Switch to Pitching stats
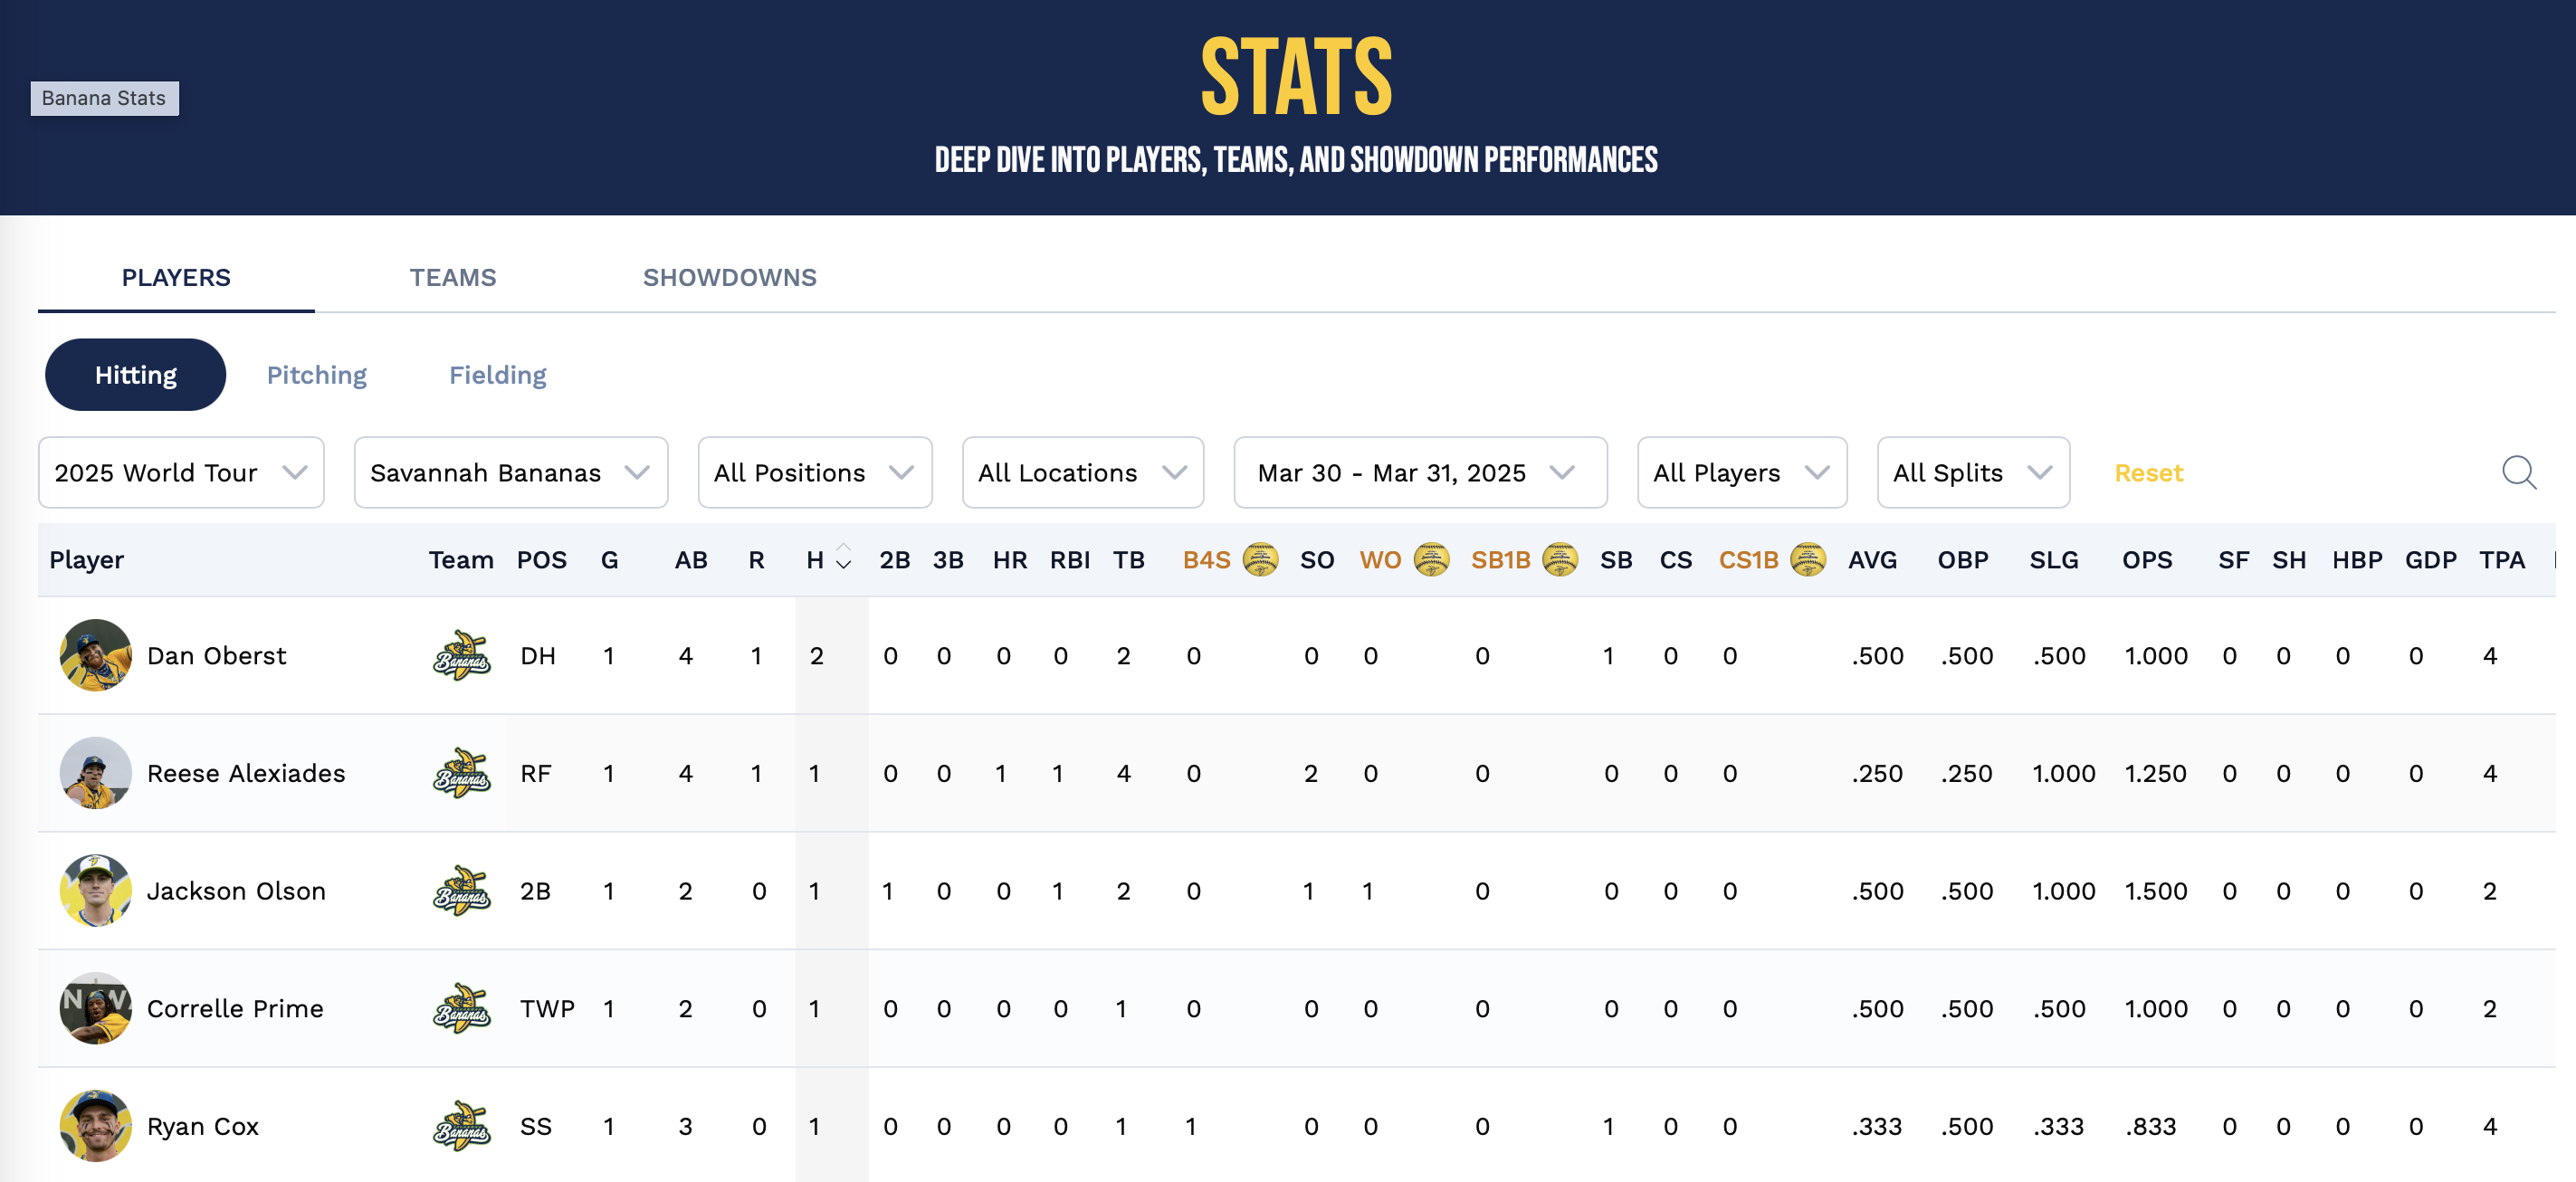2576x1182 pixels. [316, 375]
